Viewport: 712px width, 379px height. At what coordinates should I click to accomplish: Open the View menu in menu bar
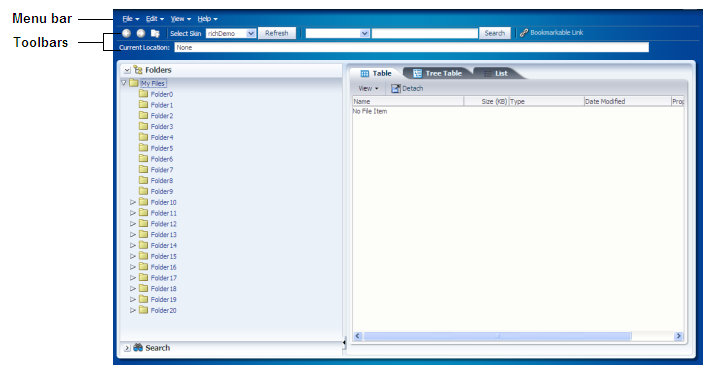[181, 19]
